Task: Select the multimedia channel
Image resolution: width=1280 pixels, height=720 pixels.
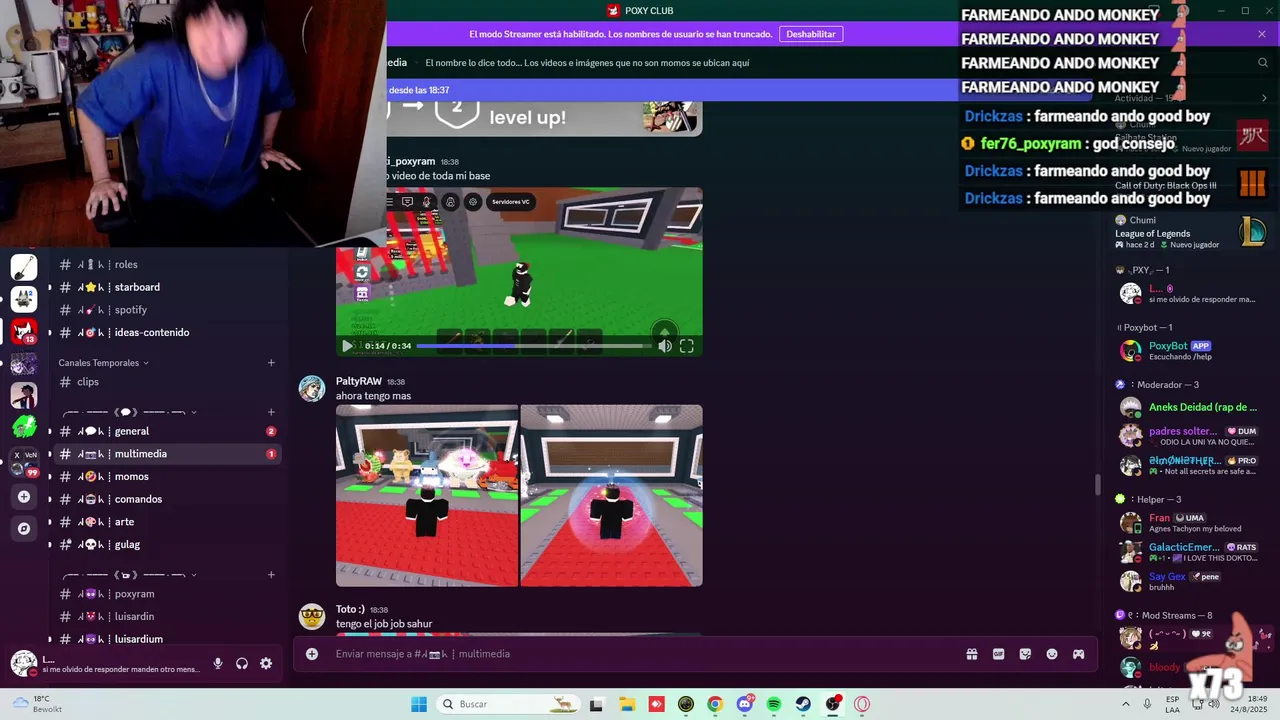Action: click(x=165, y=454)
